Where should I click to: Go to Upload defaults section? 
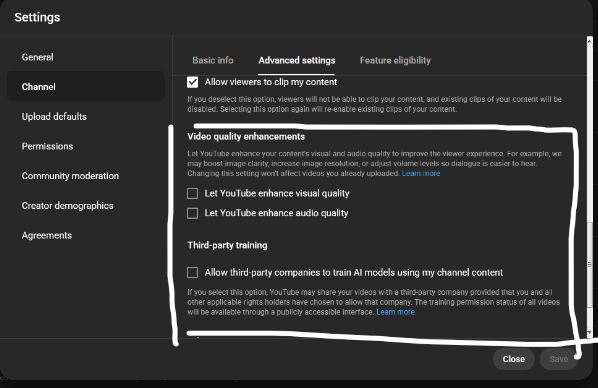coord(85,116)
